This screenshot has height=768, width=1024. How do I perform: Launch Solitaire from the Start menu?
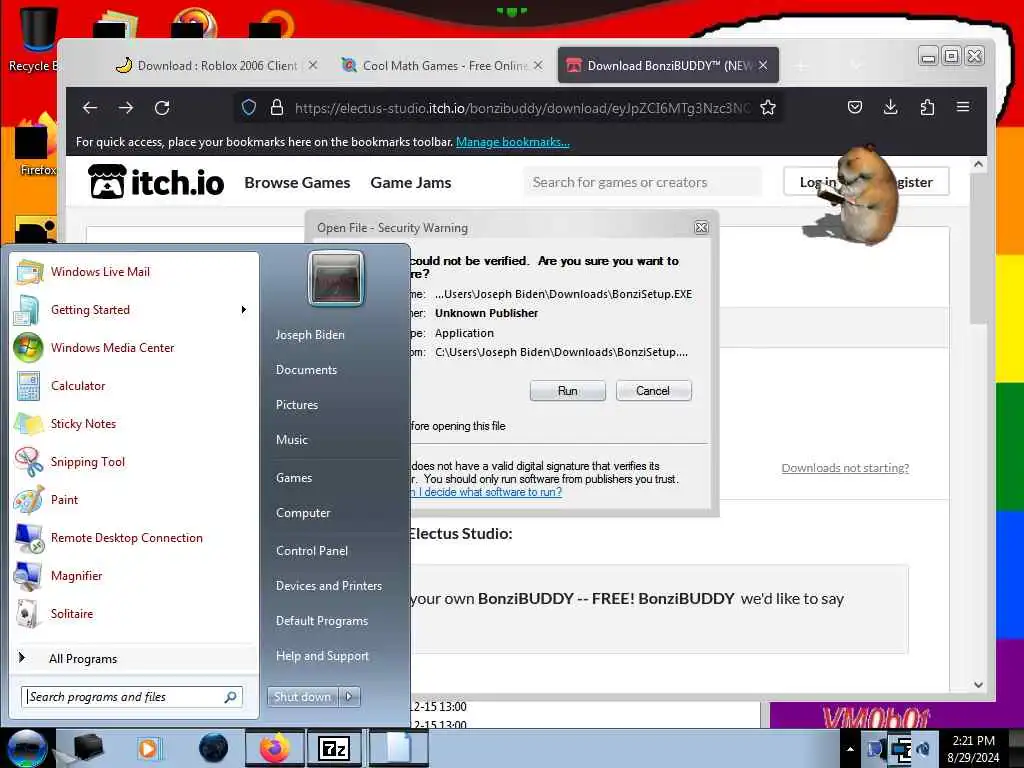[72, 613]
